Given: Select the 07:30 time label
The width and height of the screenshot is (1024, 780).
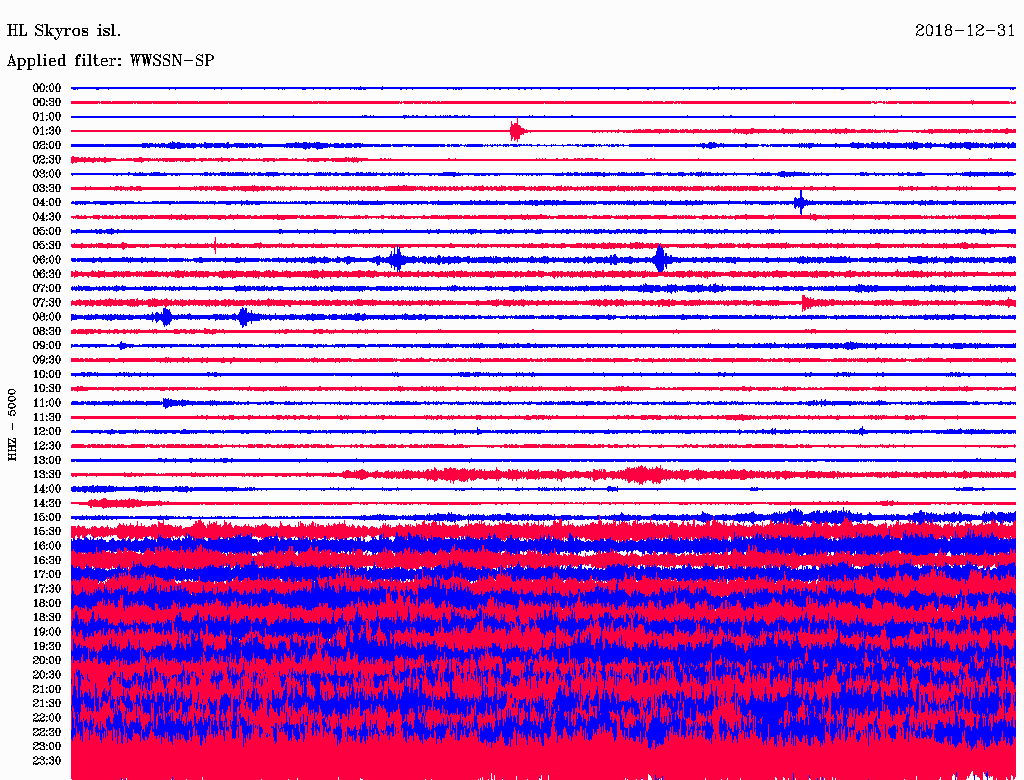Looking at the screenshot, I should point(47,302).
